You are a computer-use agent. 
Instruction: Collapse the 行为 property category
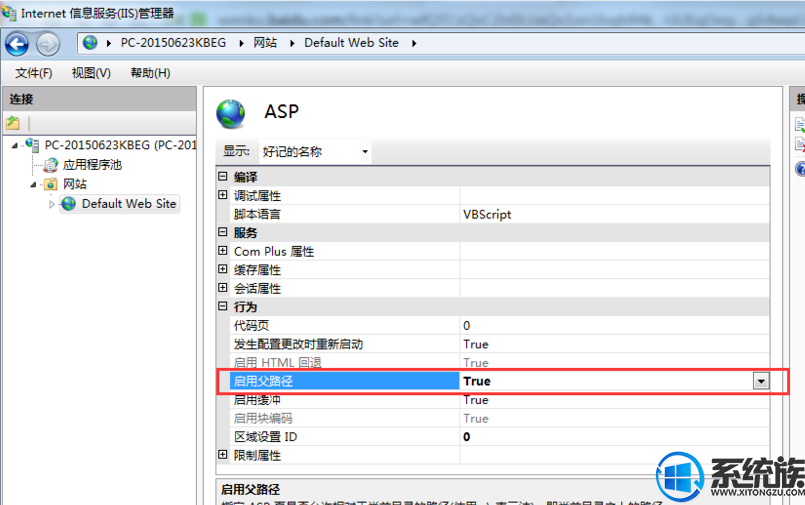point(222,306)
